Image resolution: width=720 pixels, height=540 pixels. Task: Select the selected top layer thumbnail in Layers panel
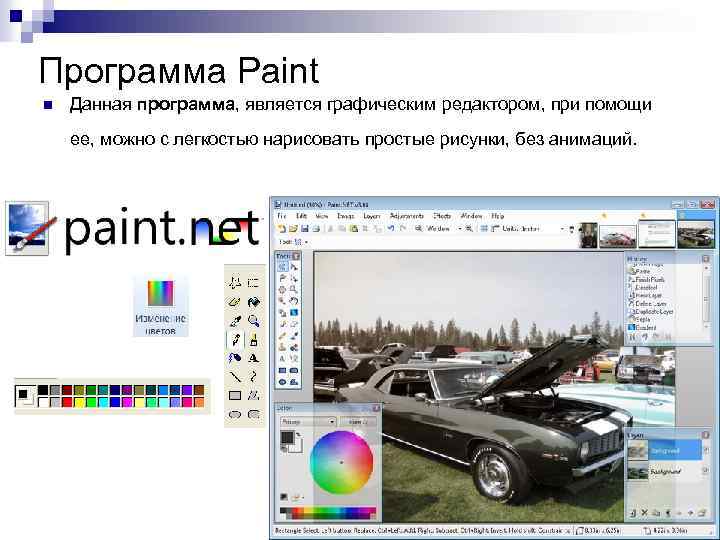[638, 450]
